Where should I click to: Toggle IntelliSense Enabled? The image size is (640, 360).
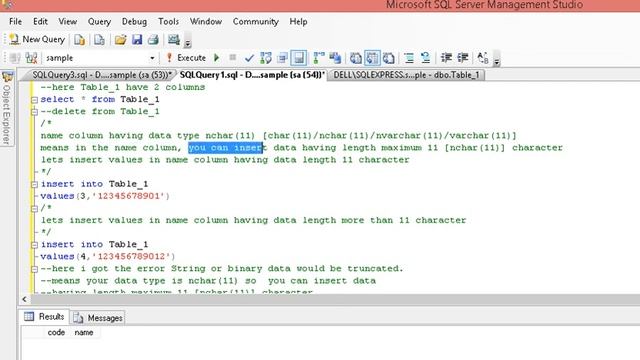click(x=299, y=58)
